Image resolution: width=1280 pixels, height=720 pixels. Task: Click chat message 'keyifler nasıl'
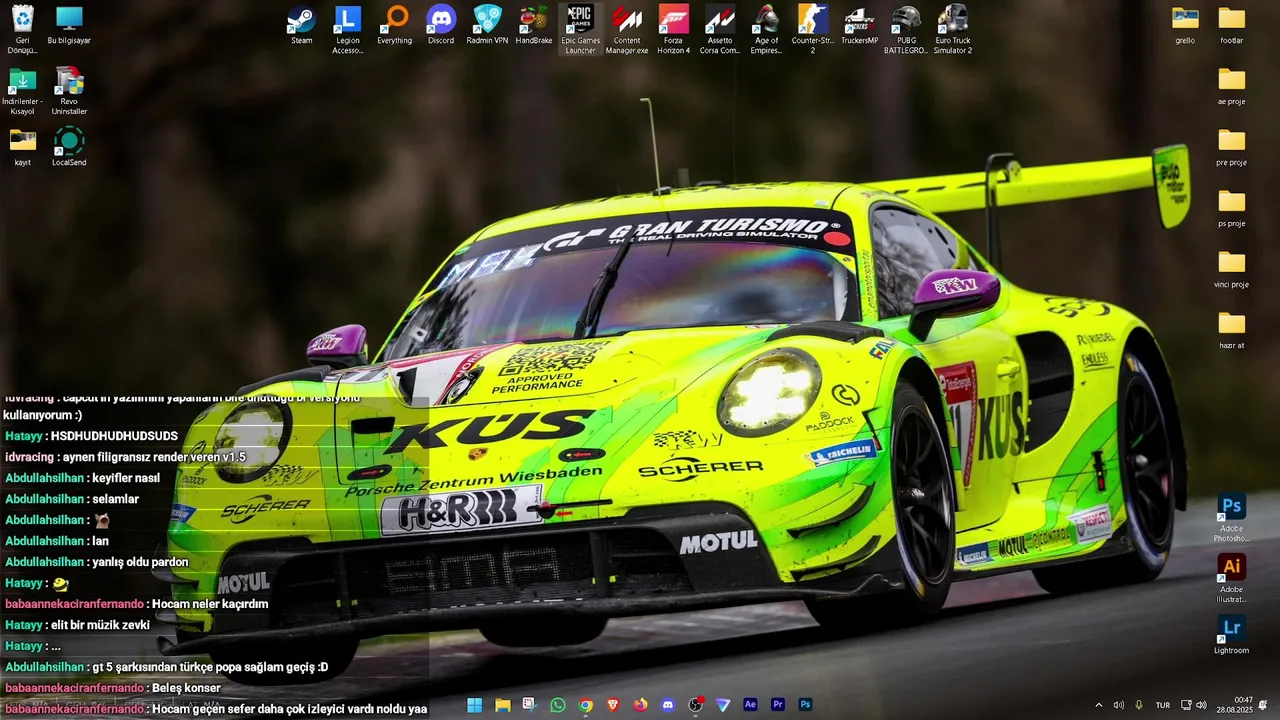pos(126,478)
